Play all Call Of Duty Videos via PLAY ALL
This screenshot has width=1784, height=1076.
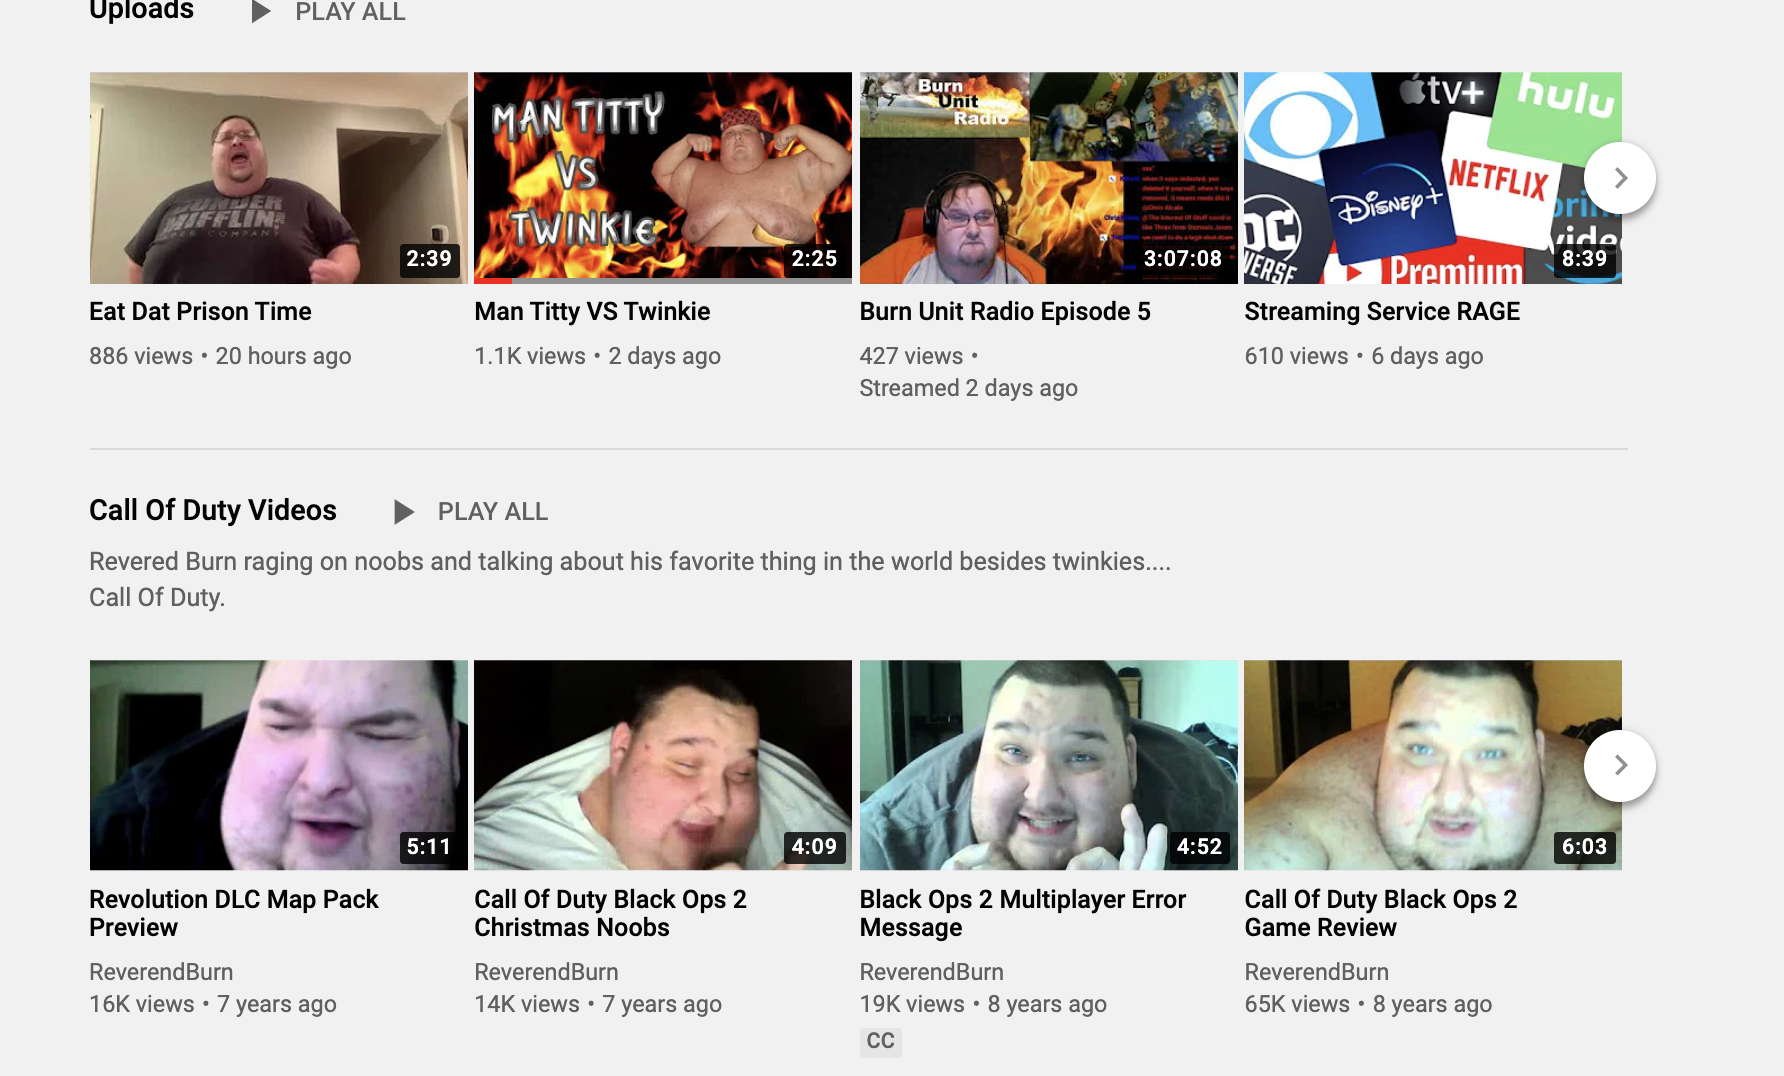493,512
